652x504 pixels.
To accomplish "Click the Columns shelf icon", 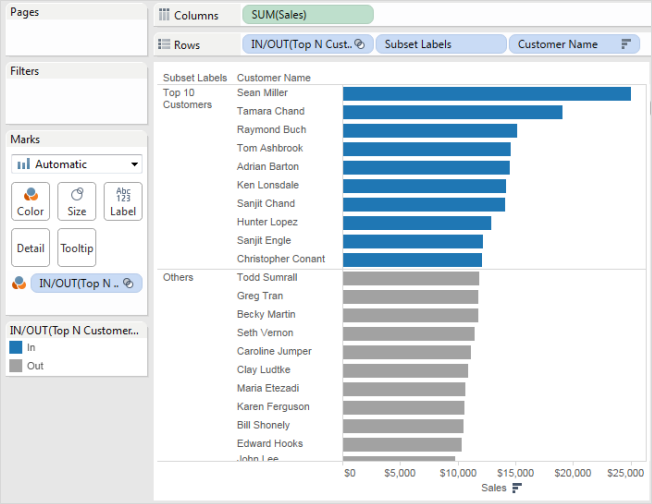I will (x=165, y=16).
